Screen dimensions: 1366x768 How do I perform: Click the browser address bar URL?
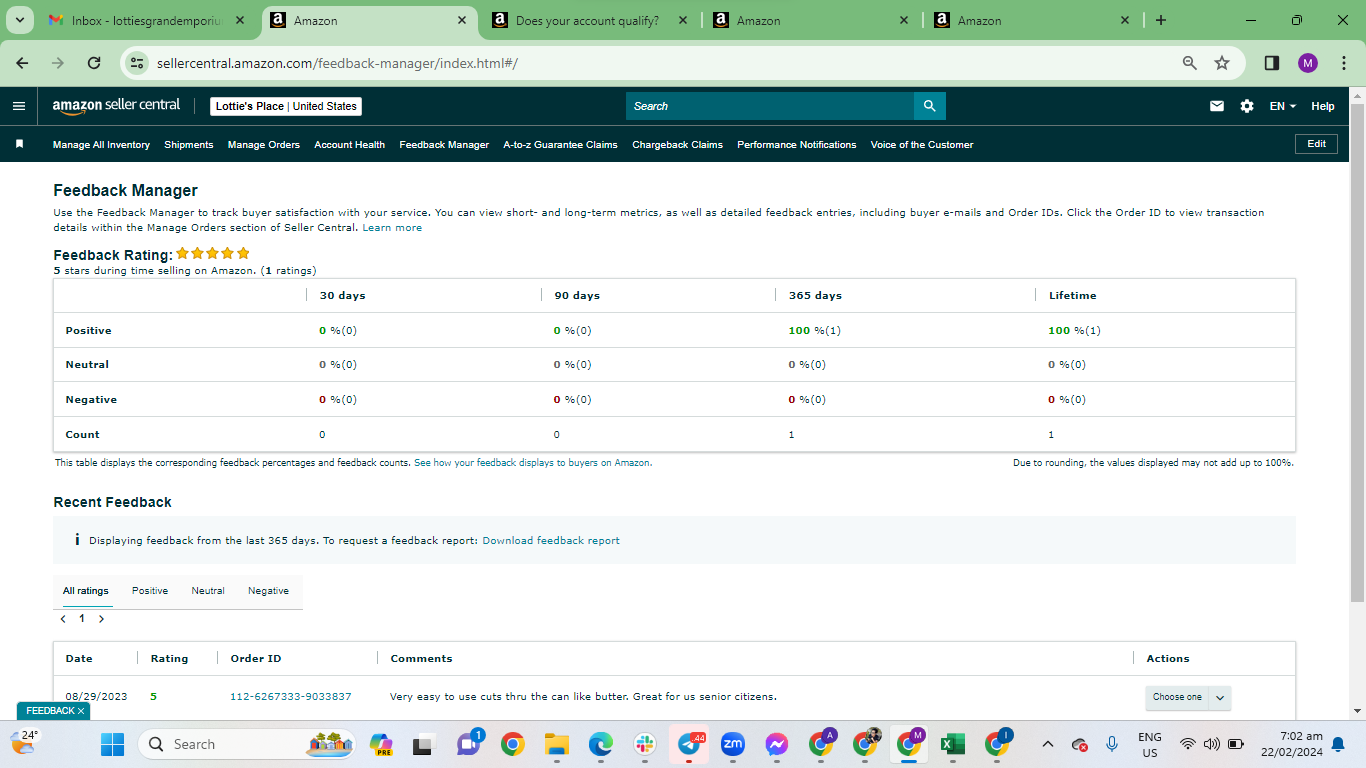(x=337, y=63)
